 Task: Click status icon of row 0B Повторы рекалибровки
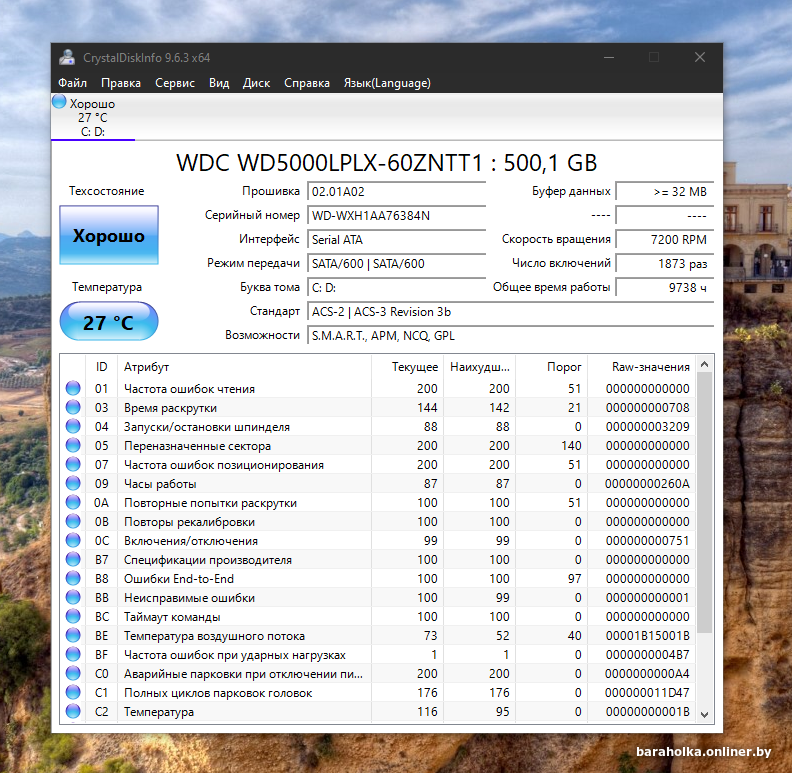click(73, 521)
